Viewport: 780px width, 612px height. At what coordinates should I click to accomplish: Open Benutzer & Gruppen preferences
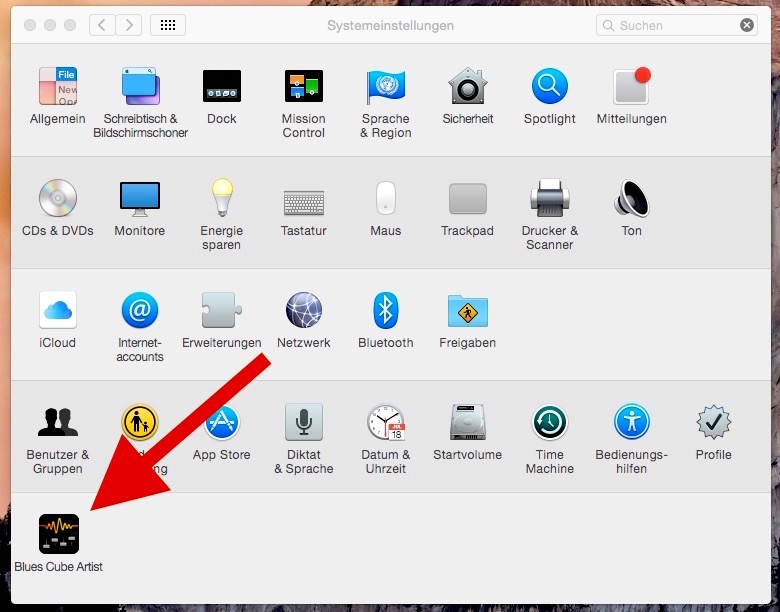pos(58,422)
